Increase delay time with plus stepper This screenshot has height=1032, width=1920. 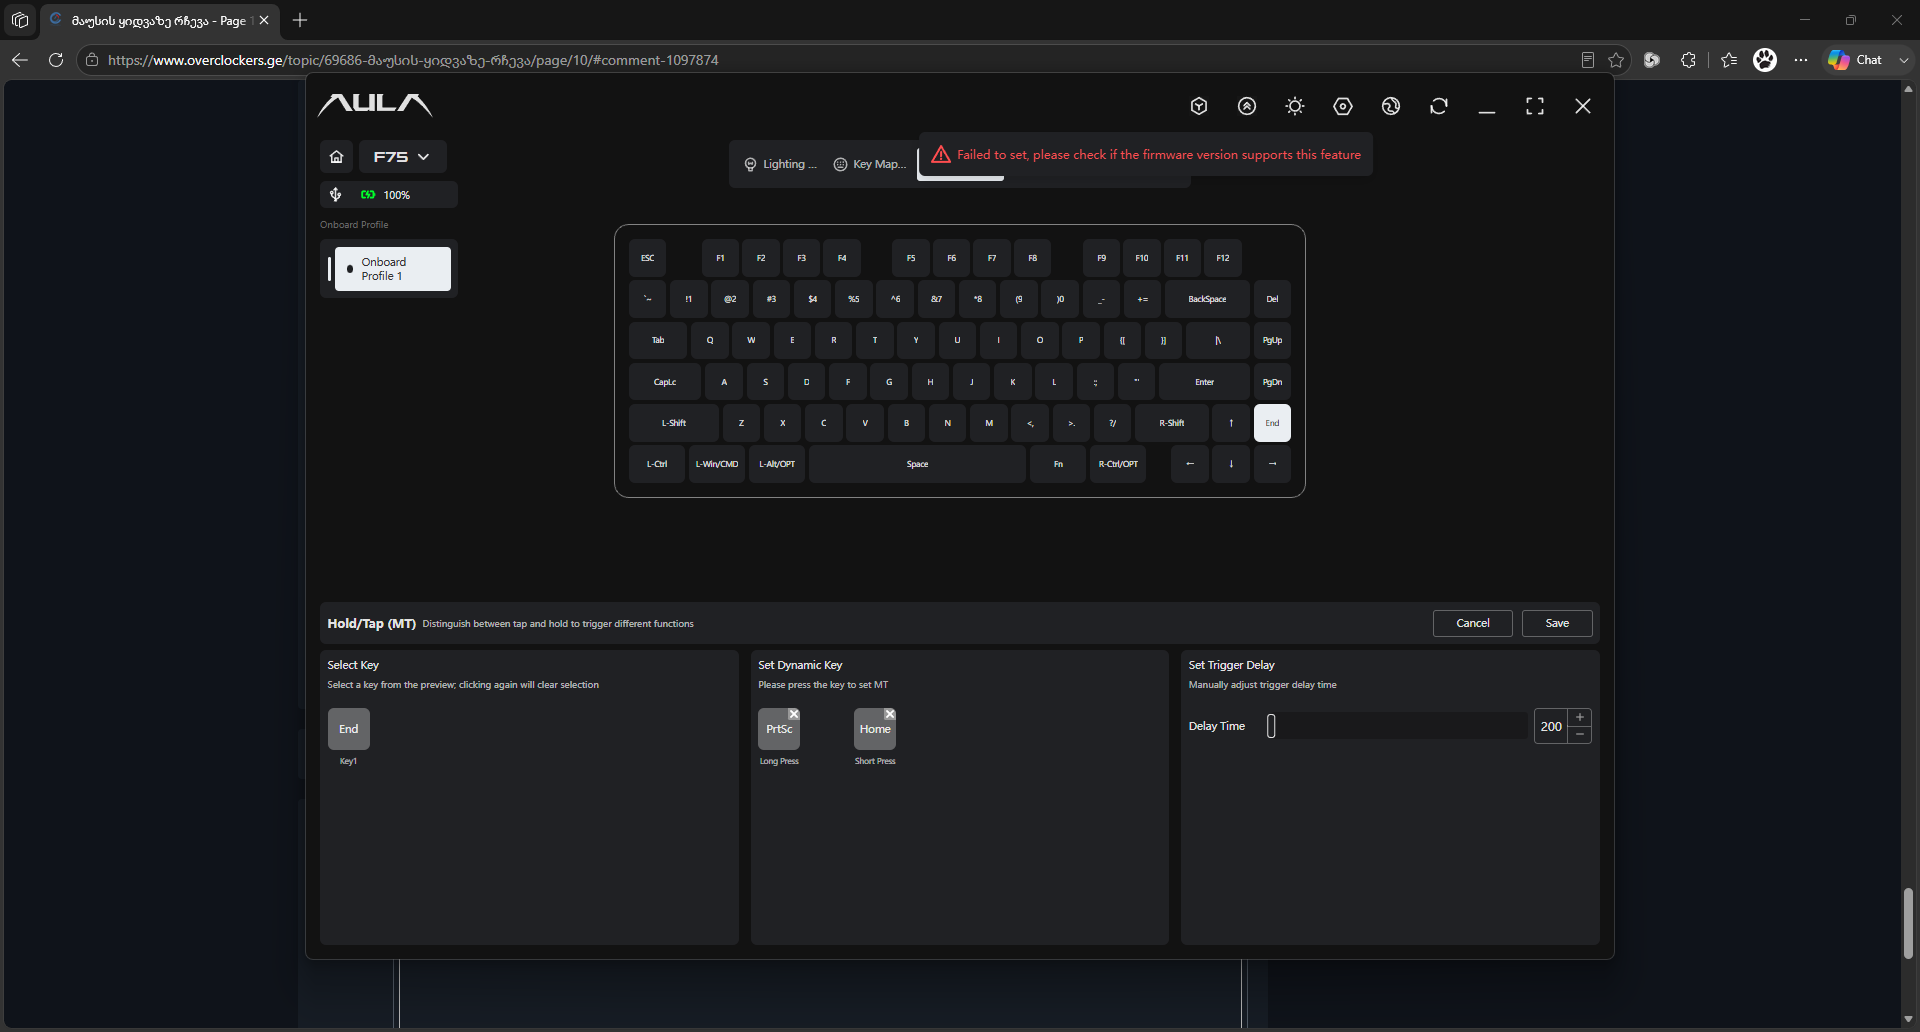[1580, 717]
